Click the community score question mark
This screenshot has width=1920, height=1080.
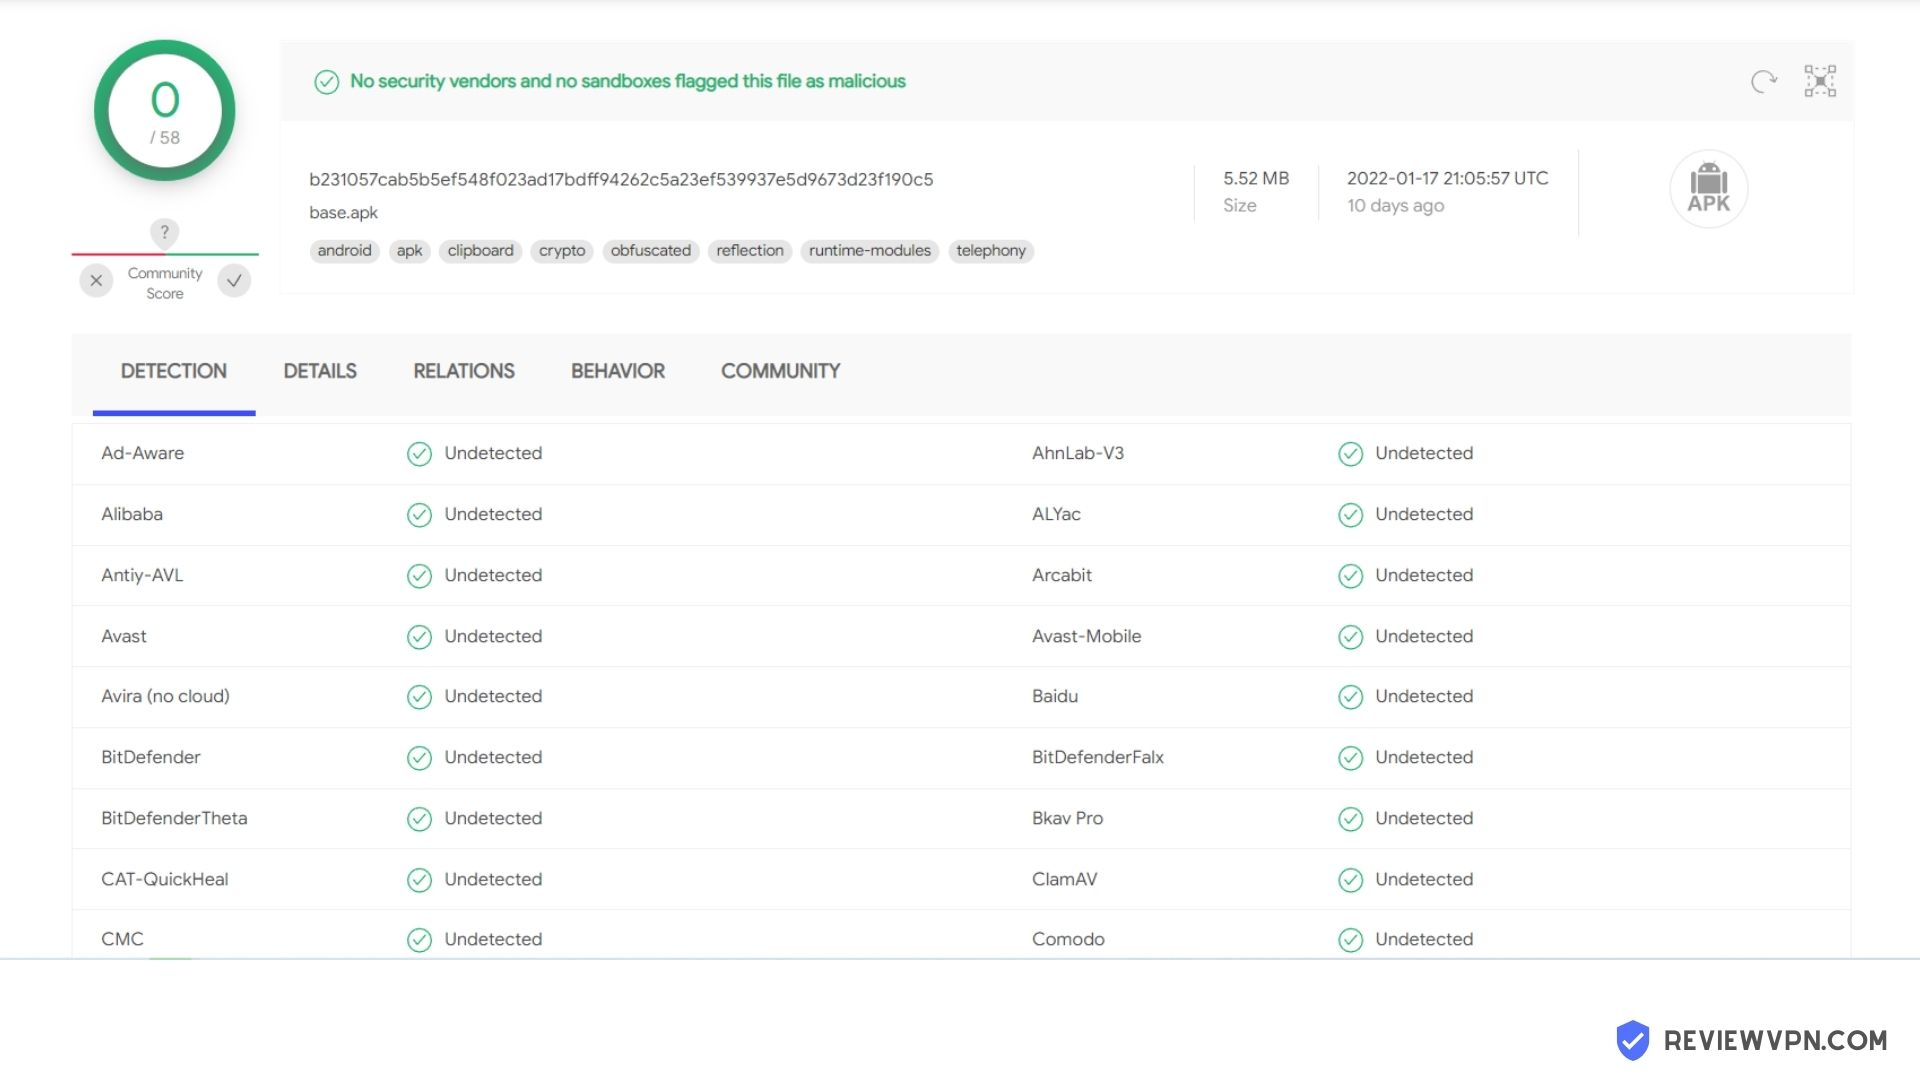pos(165,232)
